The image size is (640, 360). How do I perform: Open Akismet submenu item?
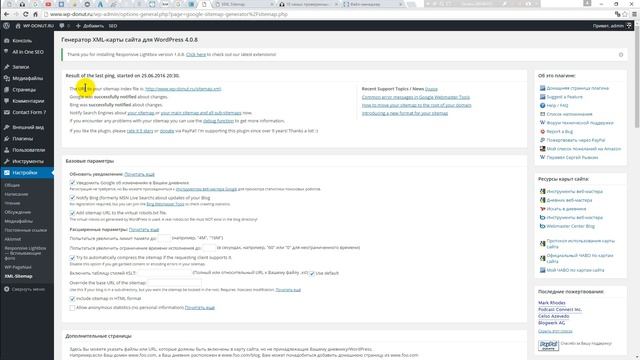13,239
